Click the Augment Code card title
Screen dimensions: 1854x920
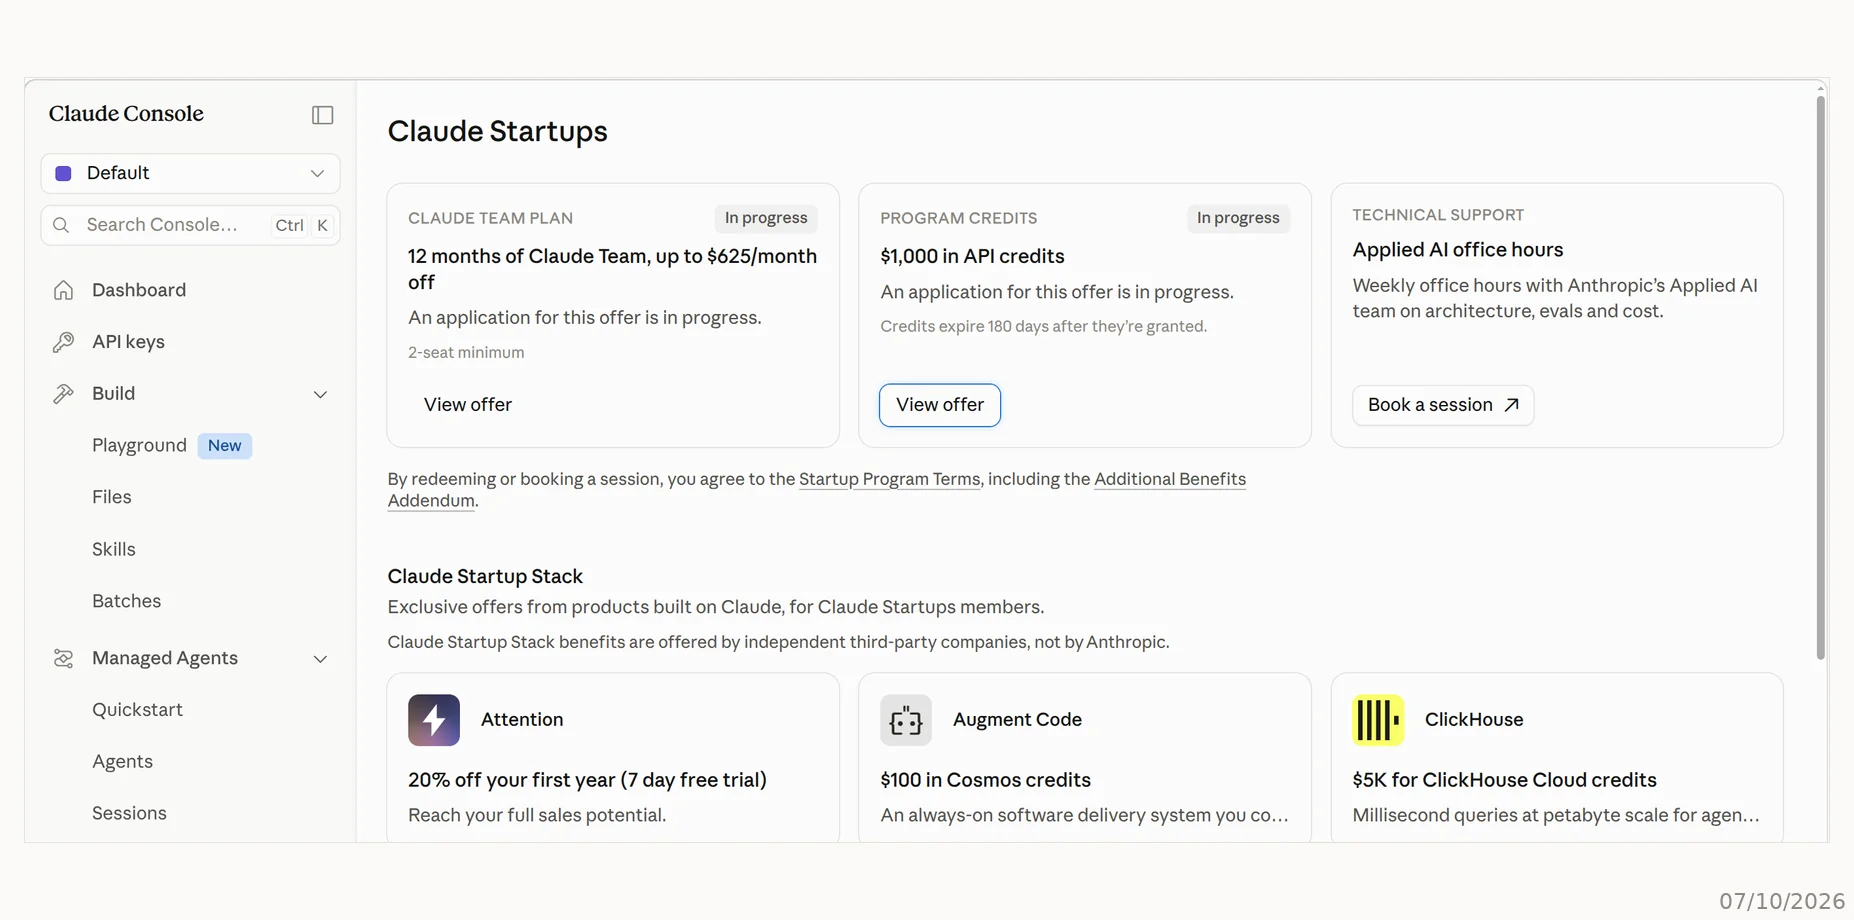click(1017, 720)
